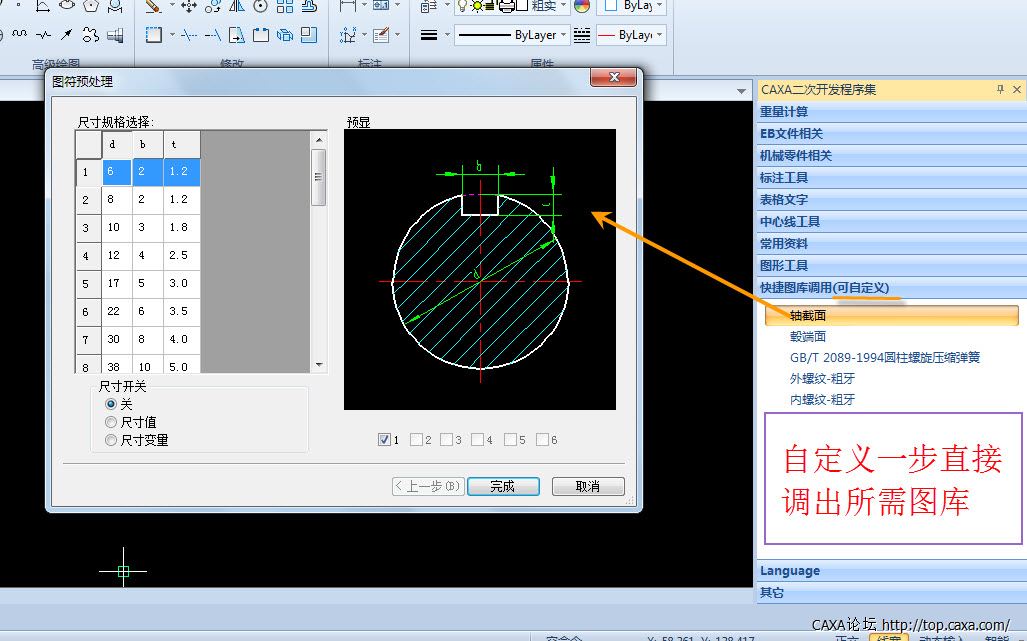Select the 尺寸值 radio button
The width and height of the screenshot is (1027, 641).
point(111,422)
